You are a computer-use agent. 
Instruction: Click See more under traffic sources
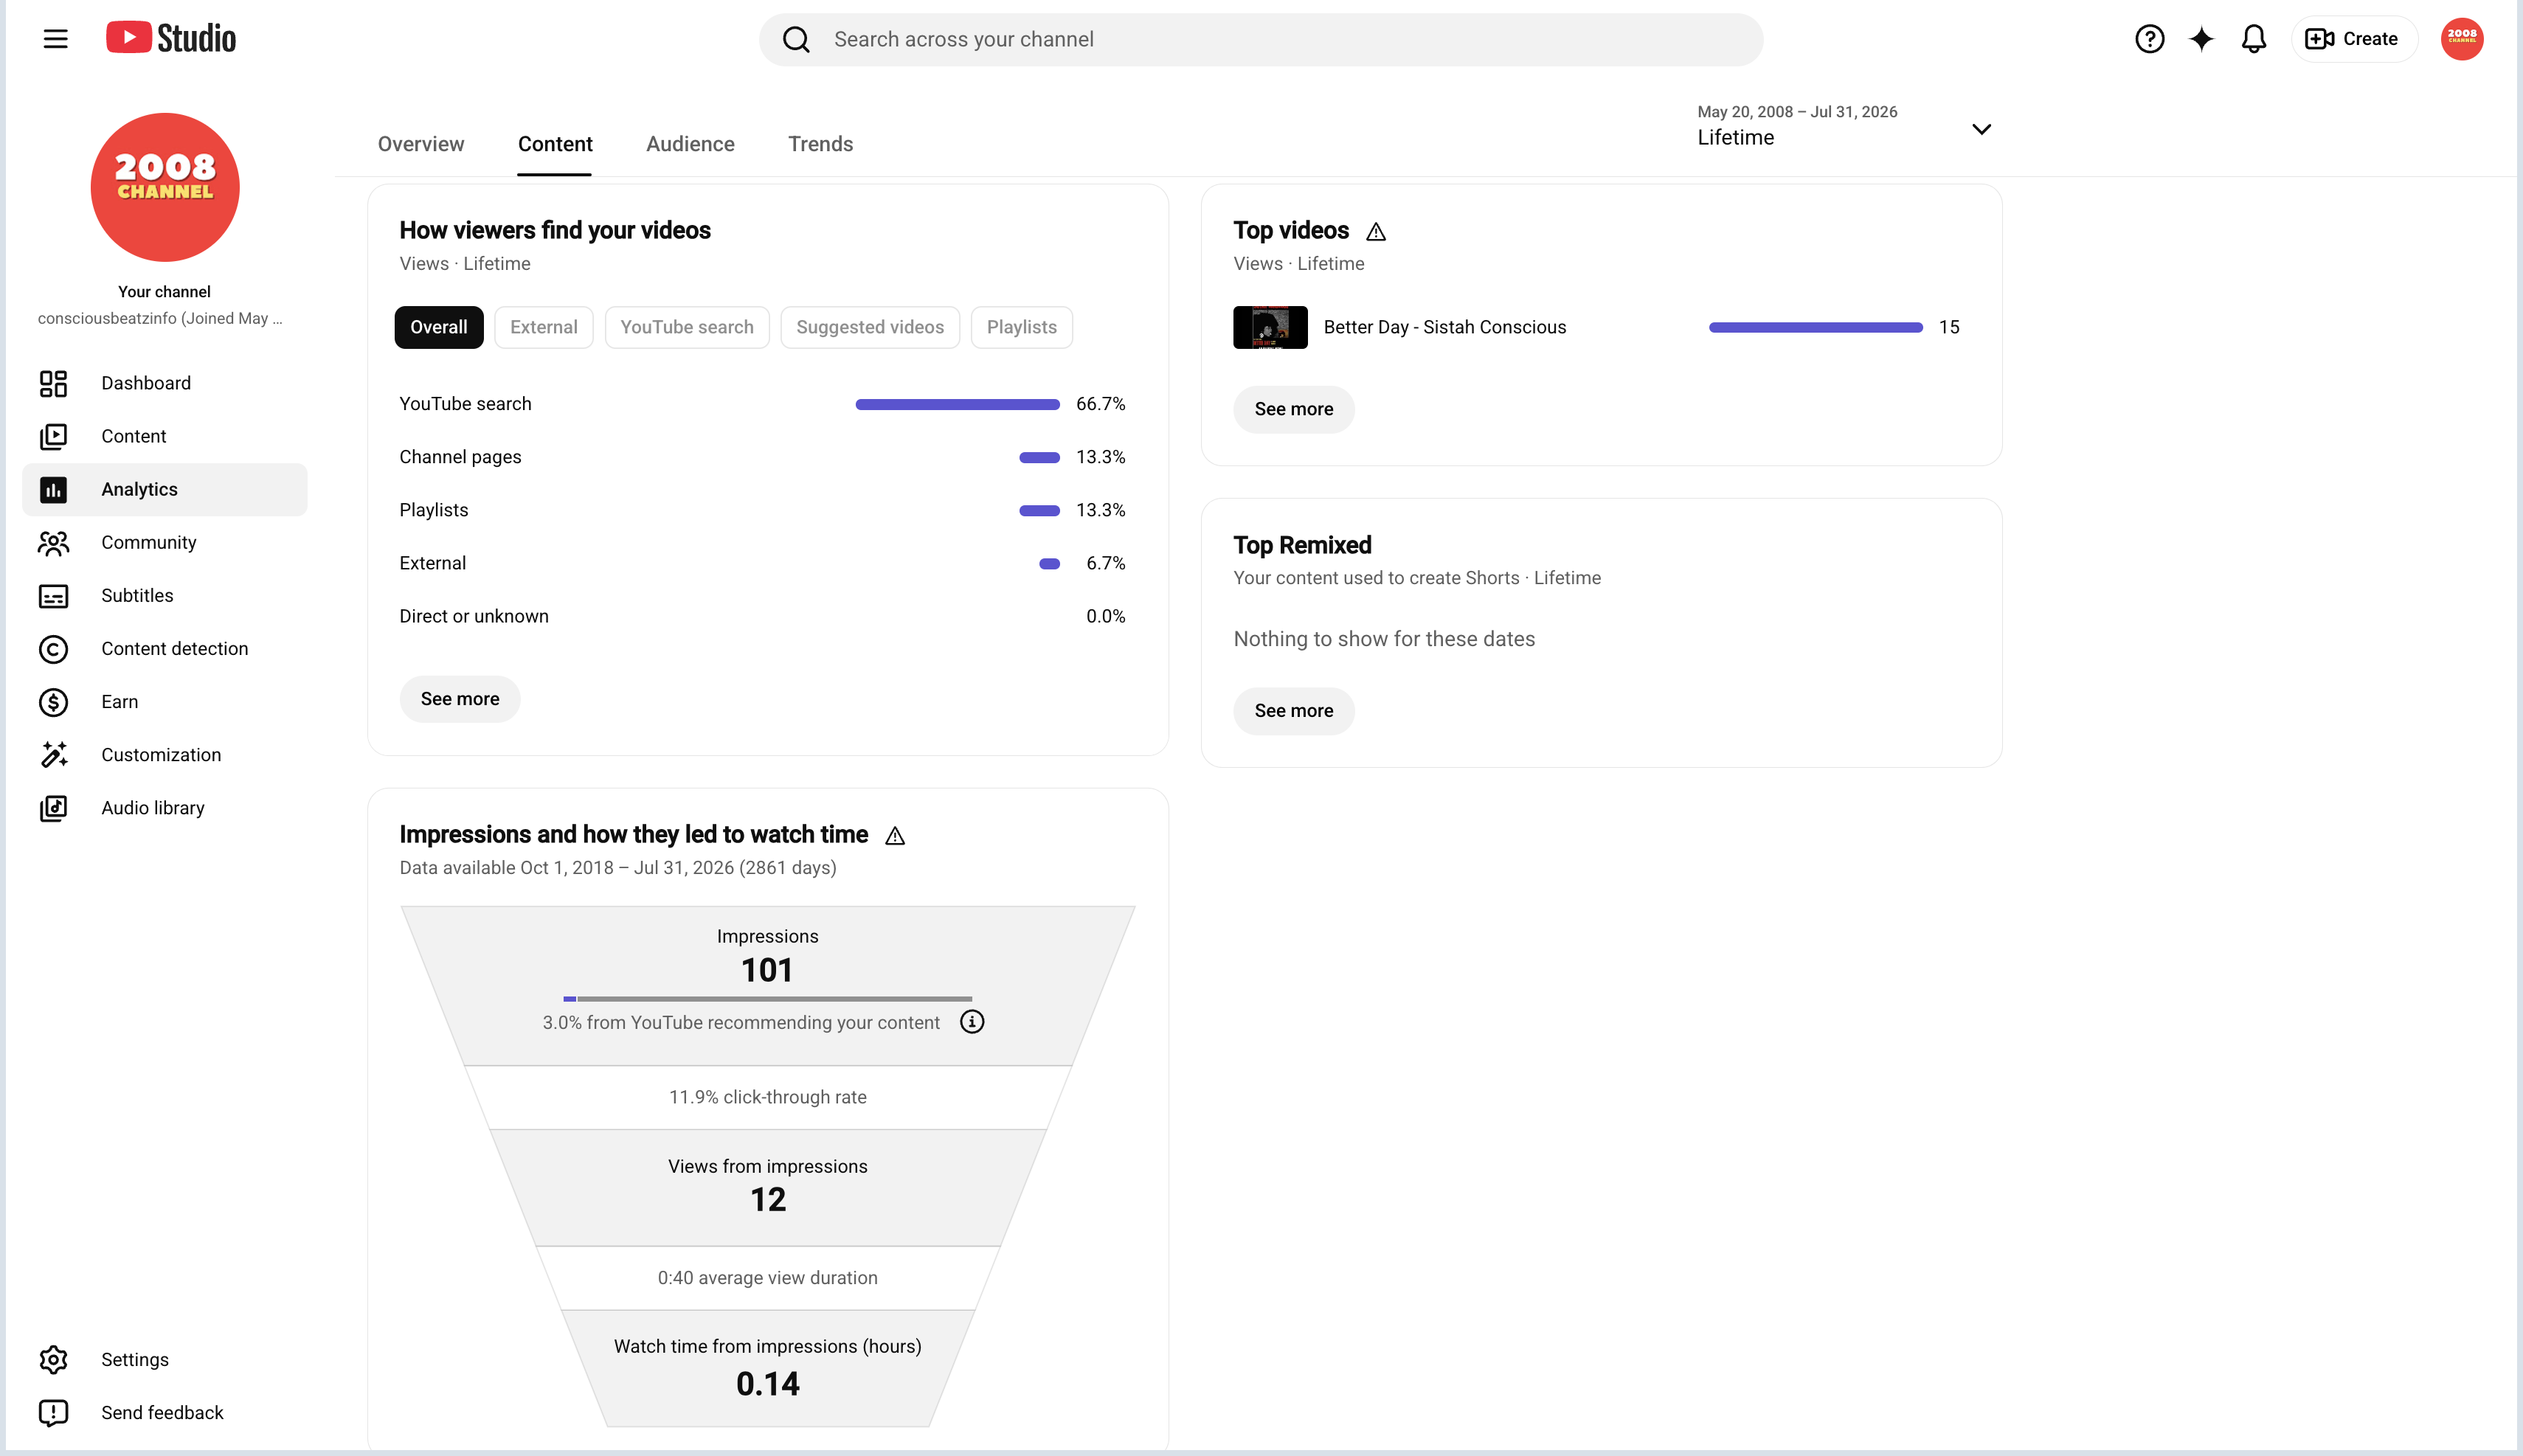(460, 699)
